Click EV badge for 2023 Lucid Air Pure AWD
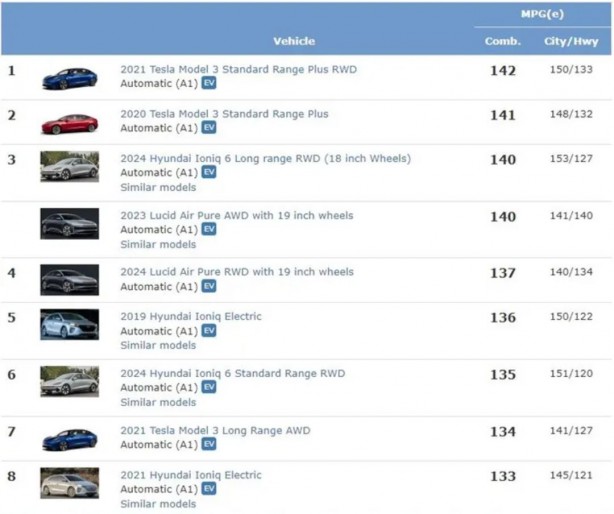Viewport: 614px width, 514px height. (209, 229)
